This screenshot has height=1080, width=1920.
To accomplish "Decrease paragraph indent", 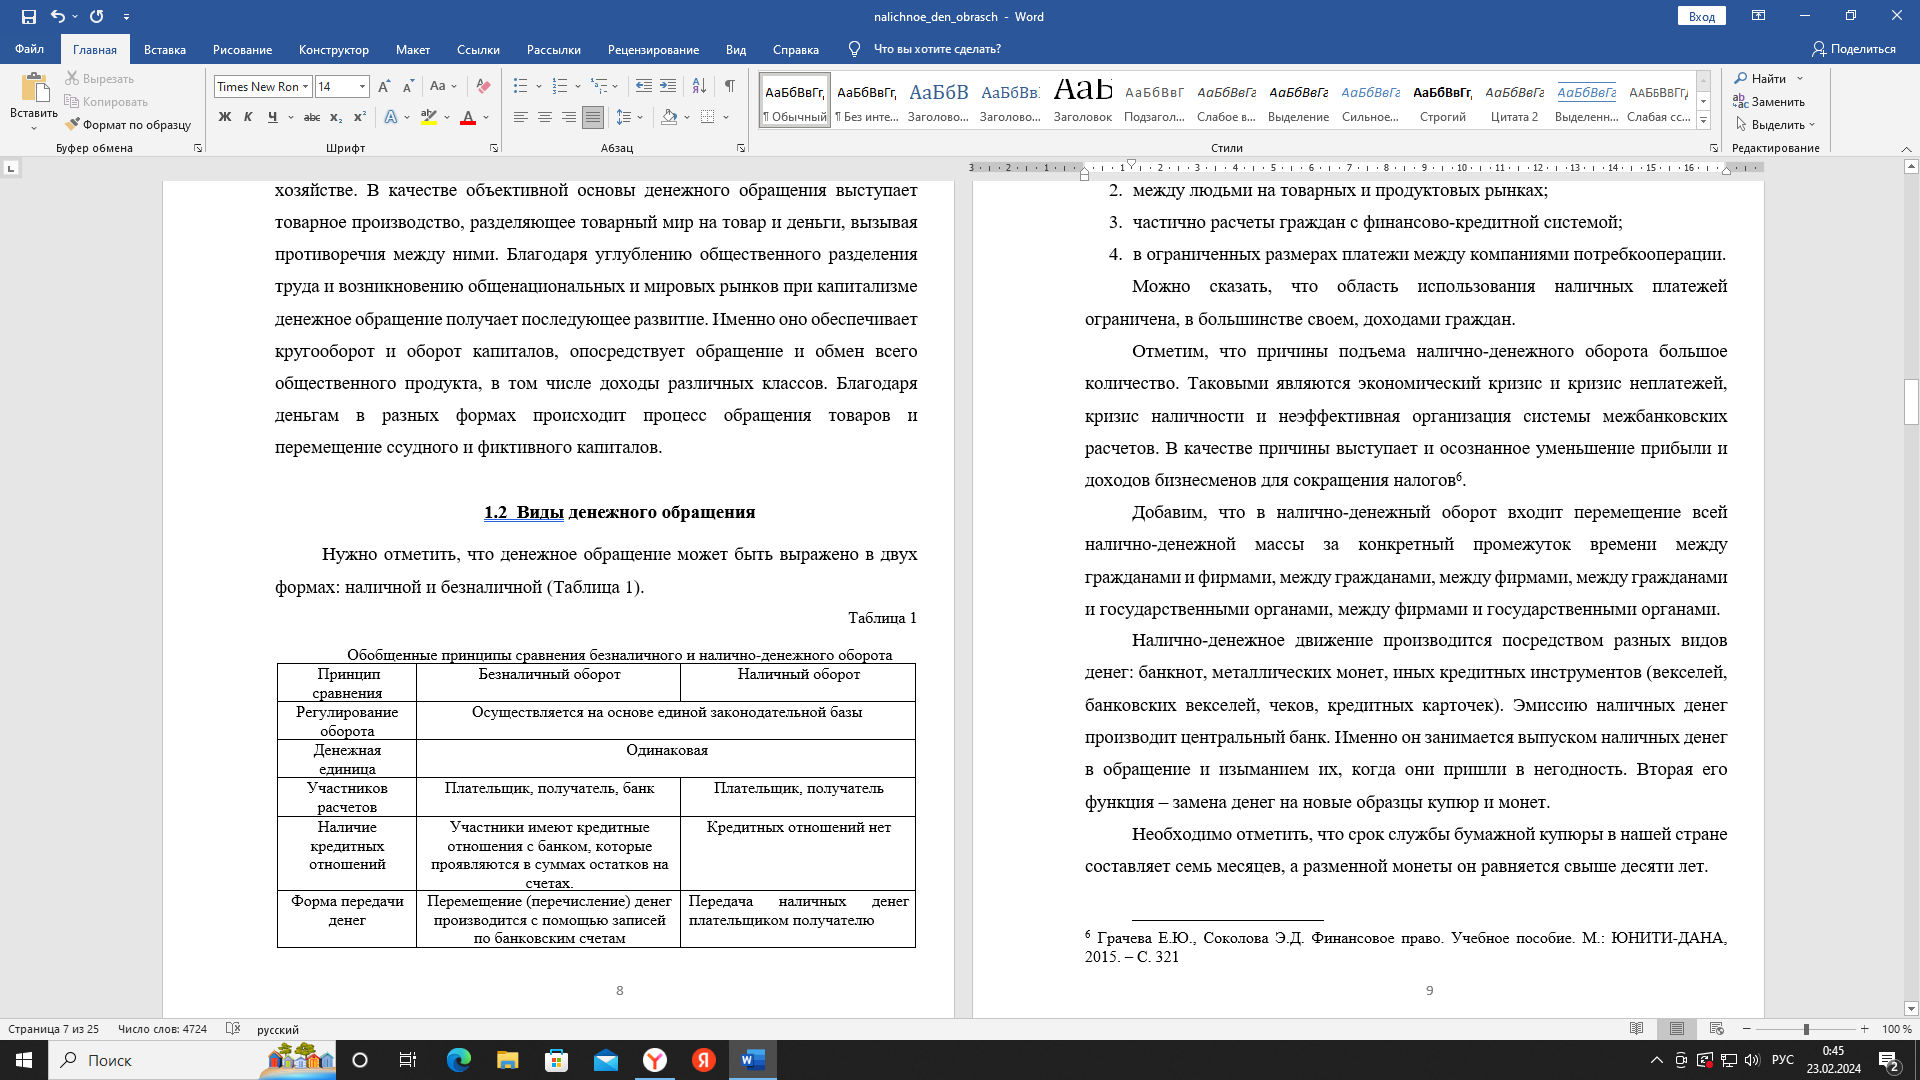I will coord(644,87).
